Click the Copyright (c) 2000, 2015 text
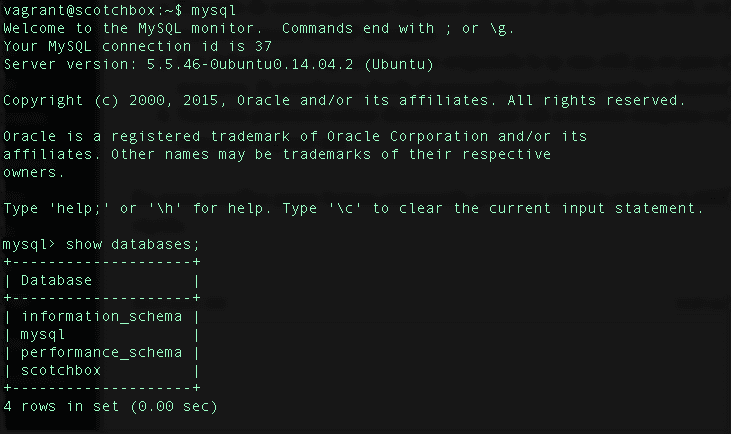This screenshot has width=731, height=434. [x=117, y=100]
